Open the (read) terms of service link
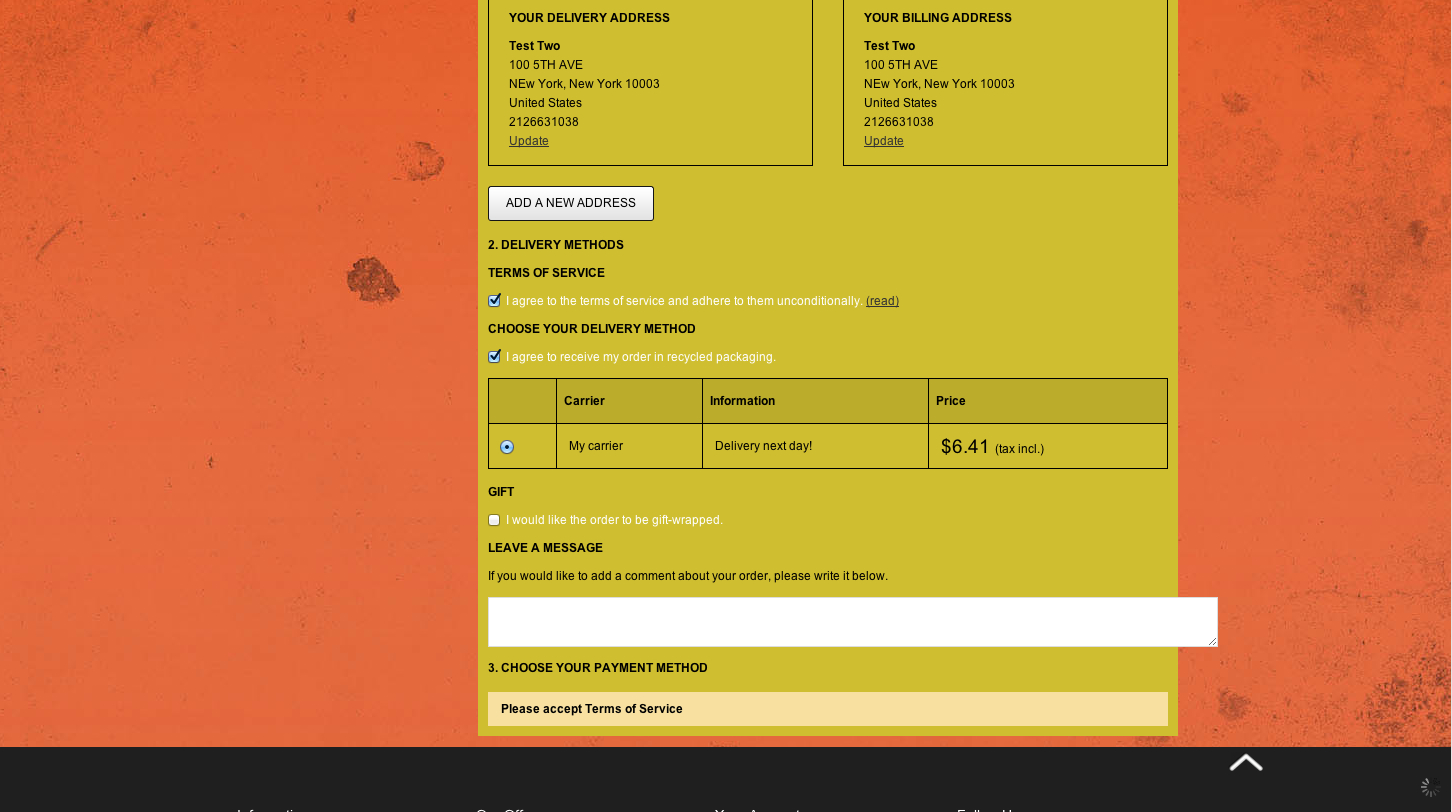 (x=882, y=301)
